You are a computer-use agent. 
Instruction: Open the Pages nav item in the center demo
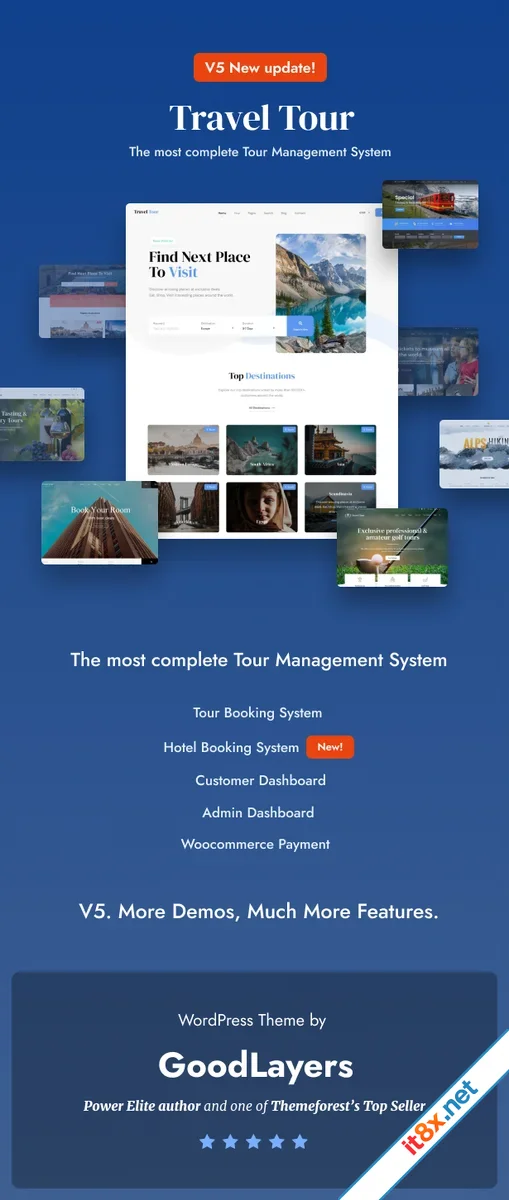pyautogui.click(x=252, y=213)
